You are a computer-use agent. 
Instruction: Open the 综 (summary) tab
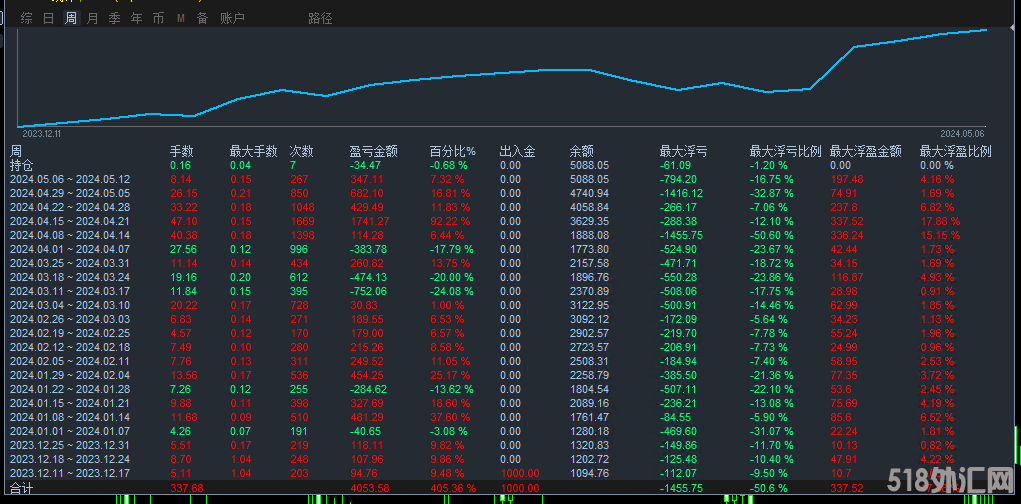[26, 18]
